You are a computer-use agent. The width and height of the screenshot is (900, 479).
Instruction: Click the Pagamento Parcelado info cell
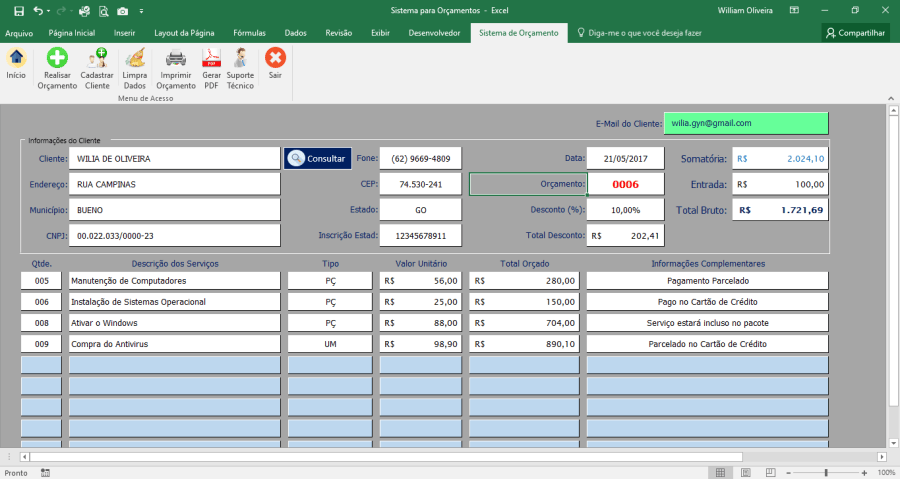tap(708, 281)
